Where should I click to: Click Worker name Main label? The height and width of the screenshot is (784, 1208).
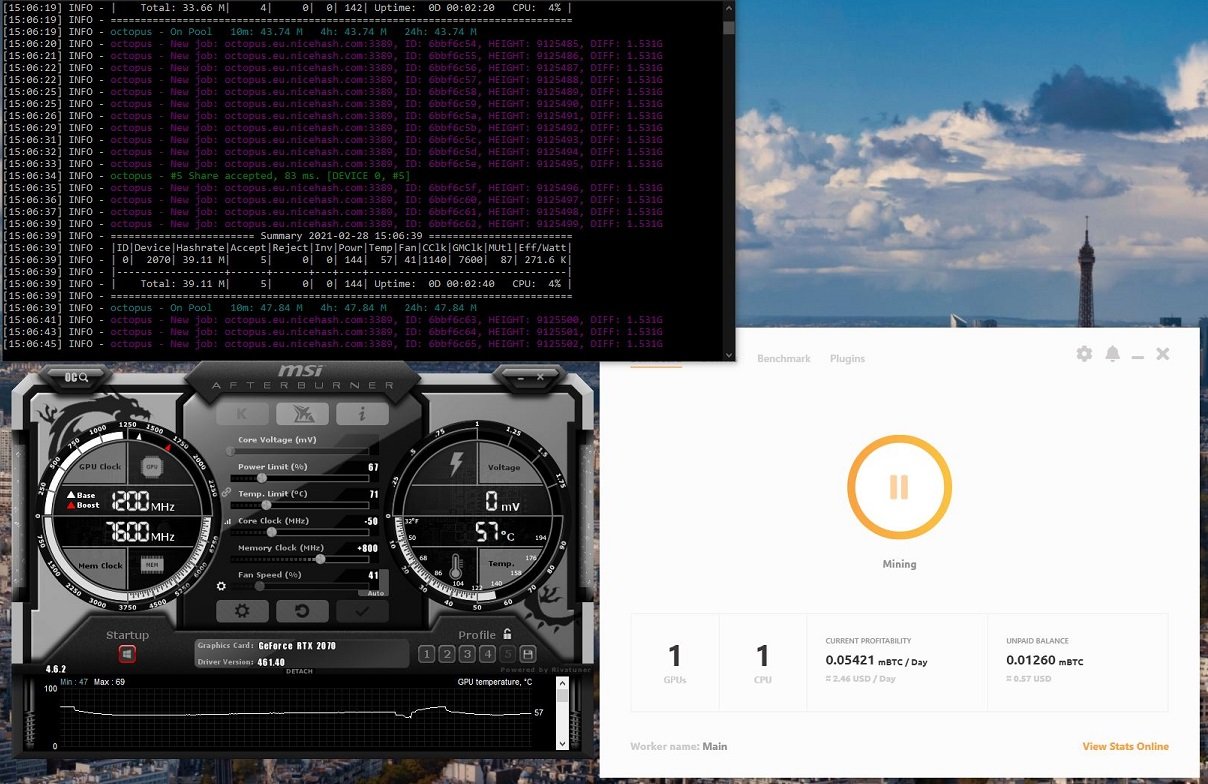(x=679, y=746)
